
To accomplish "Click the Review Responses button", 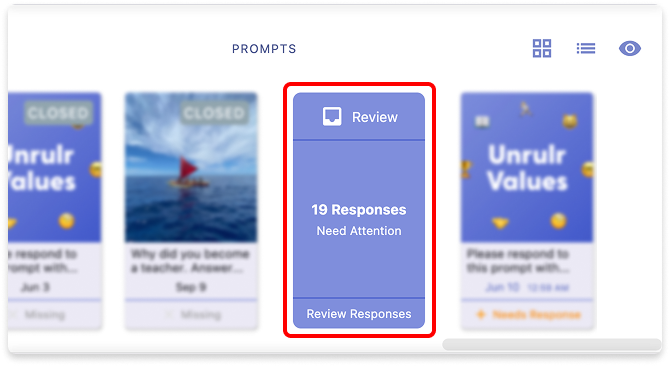I will pos(359,314).
